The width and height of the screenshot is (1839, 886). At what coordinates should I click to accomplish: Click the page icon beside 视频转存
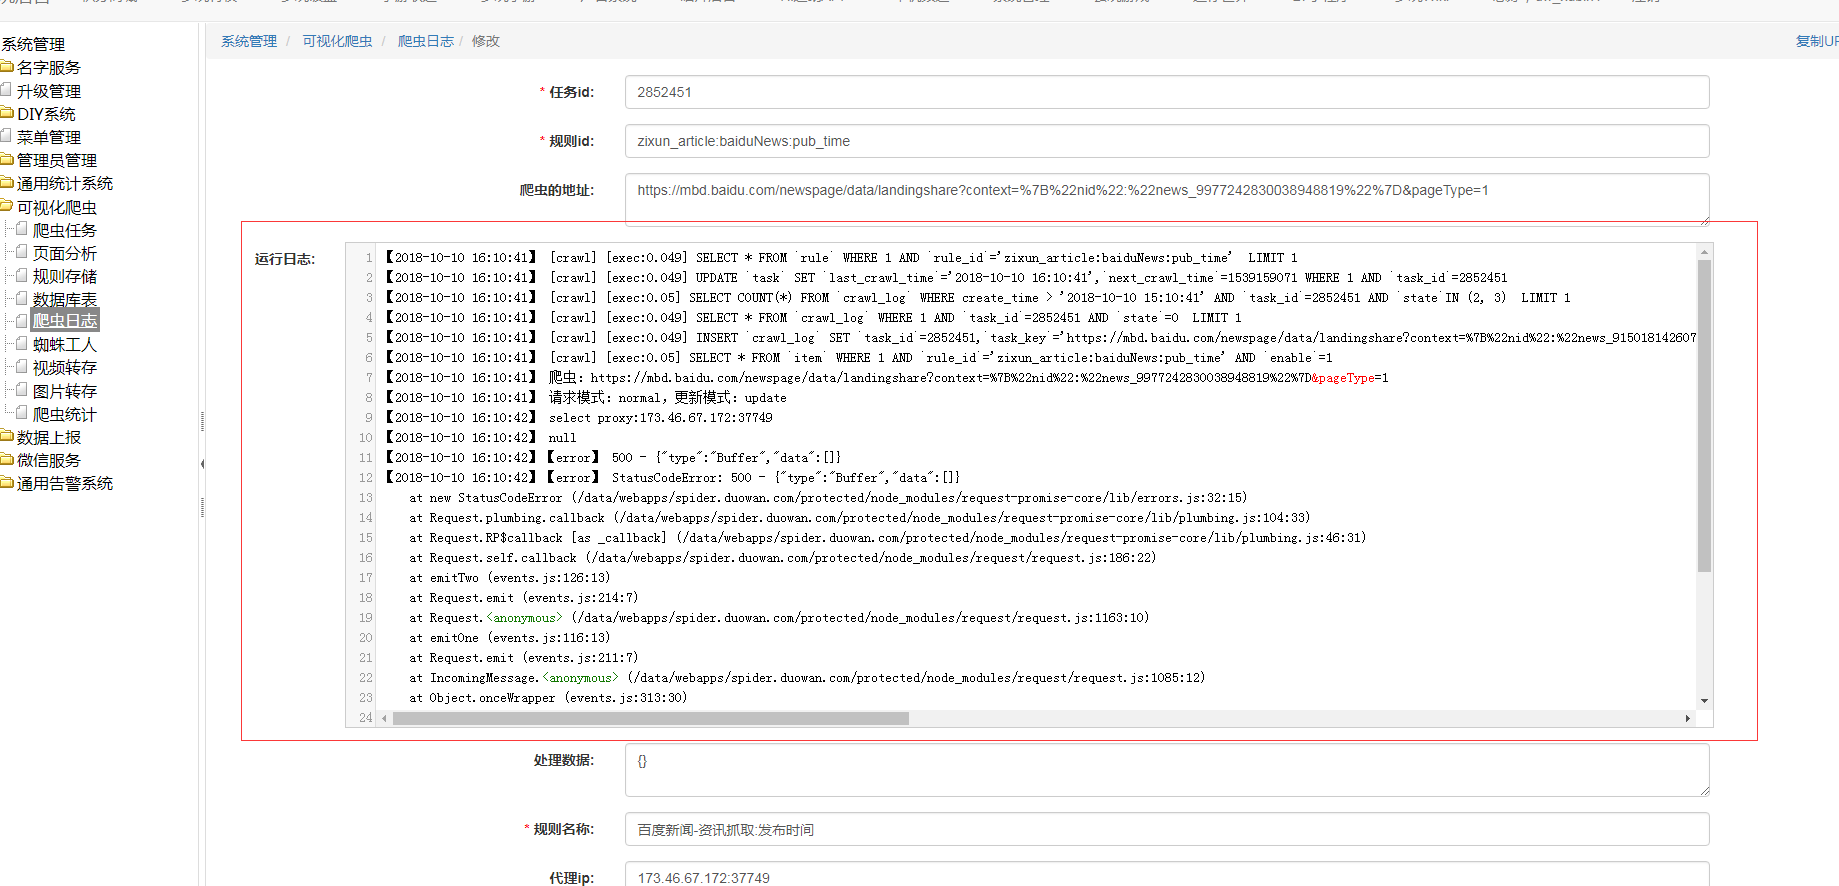point(22,367)
